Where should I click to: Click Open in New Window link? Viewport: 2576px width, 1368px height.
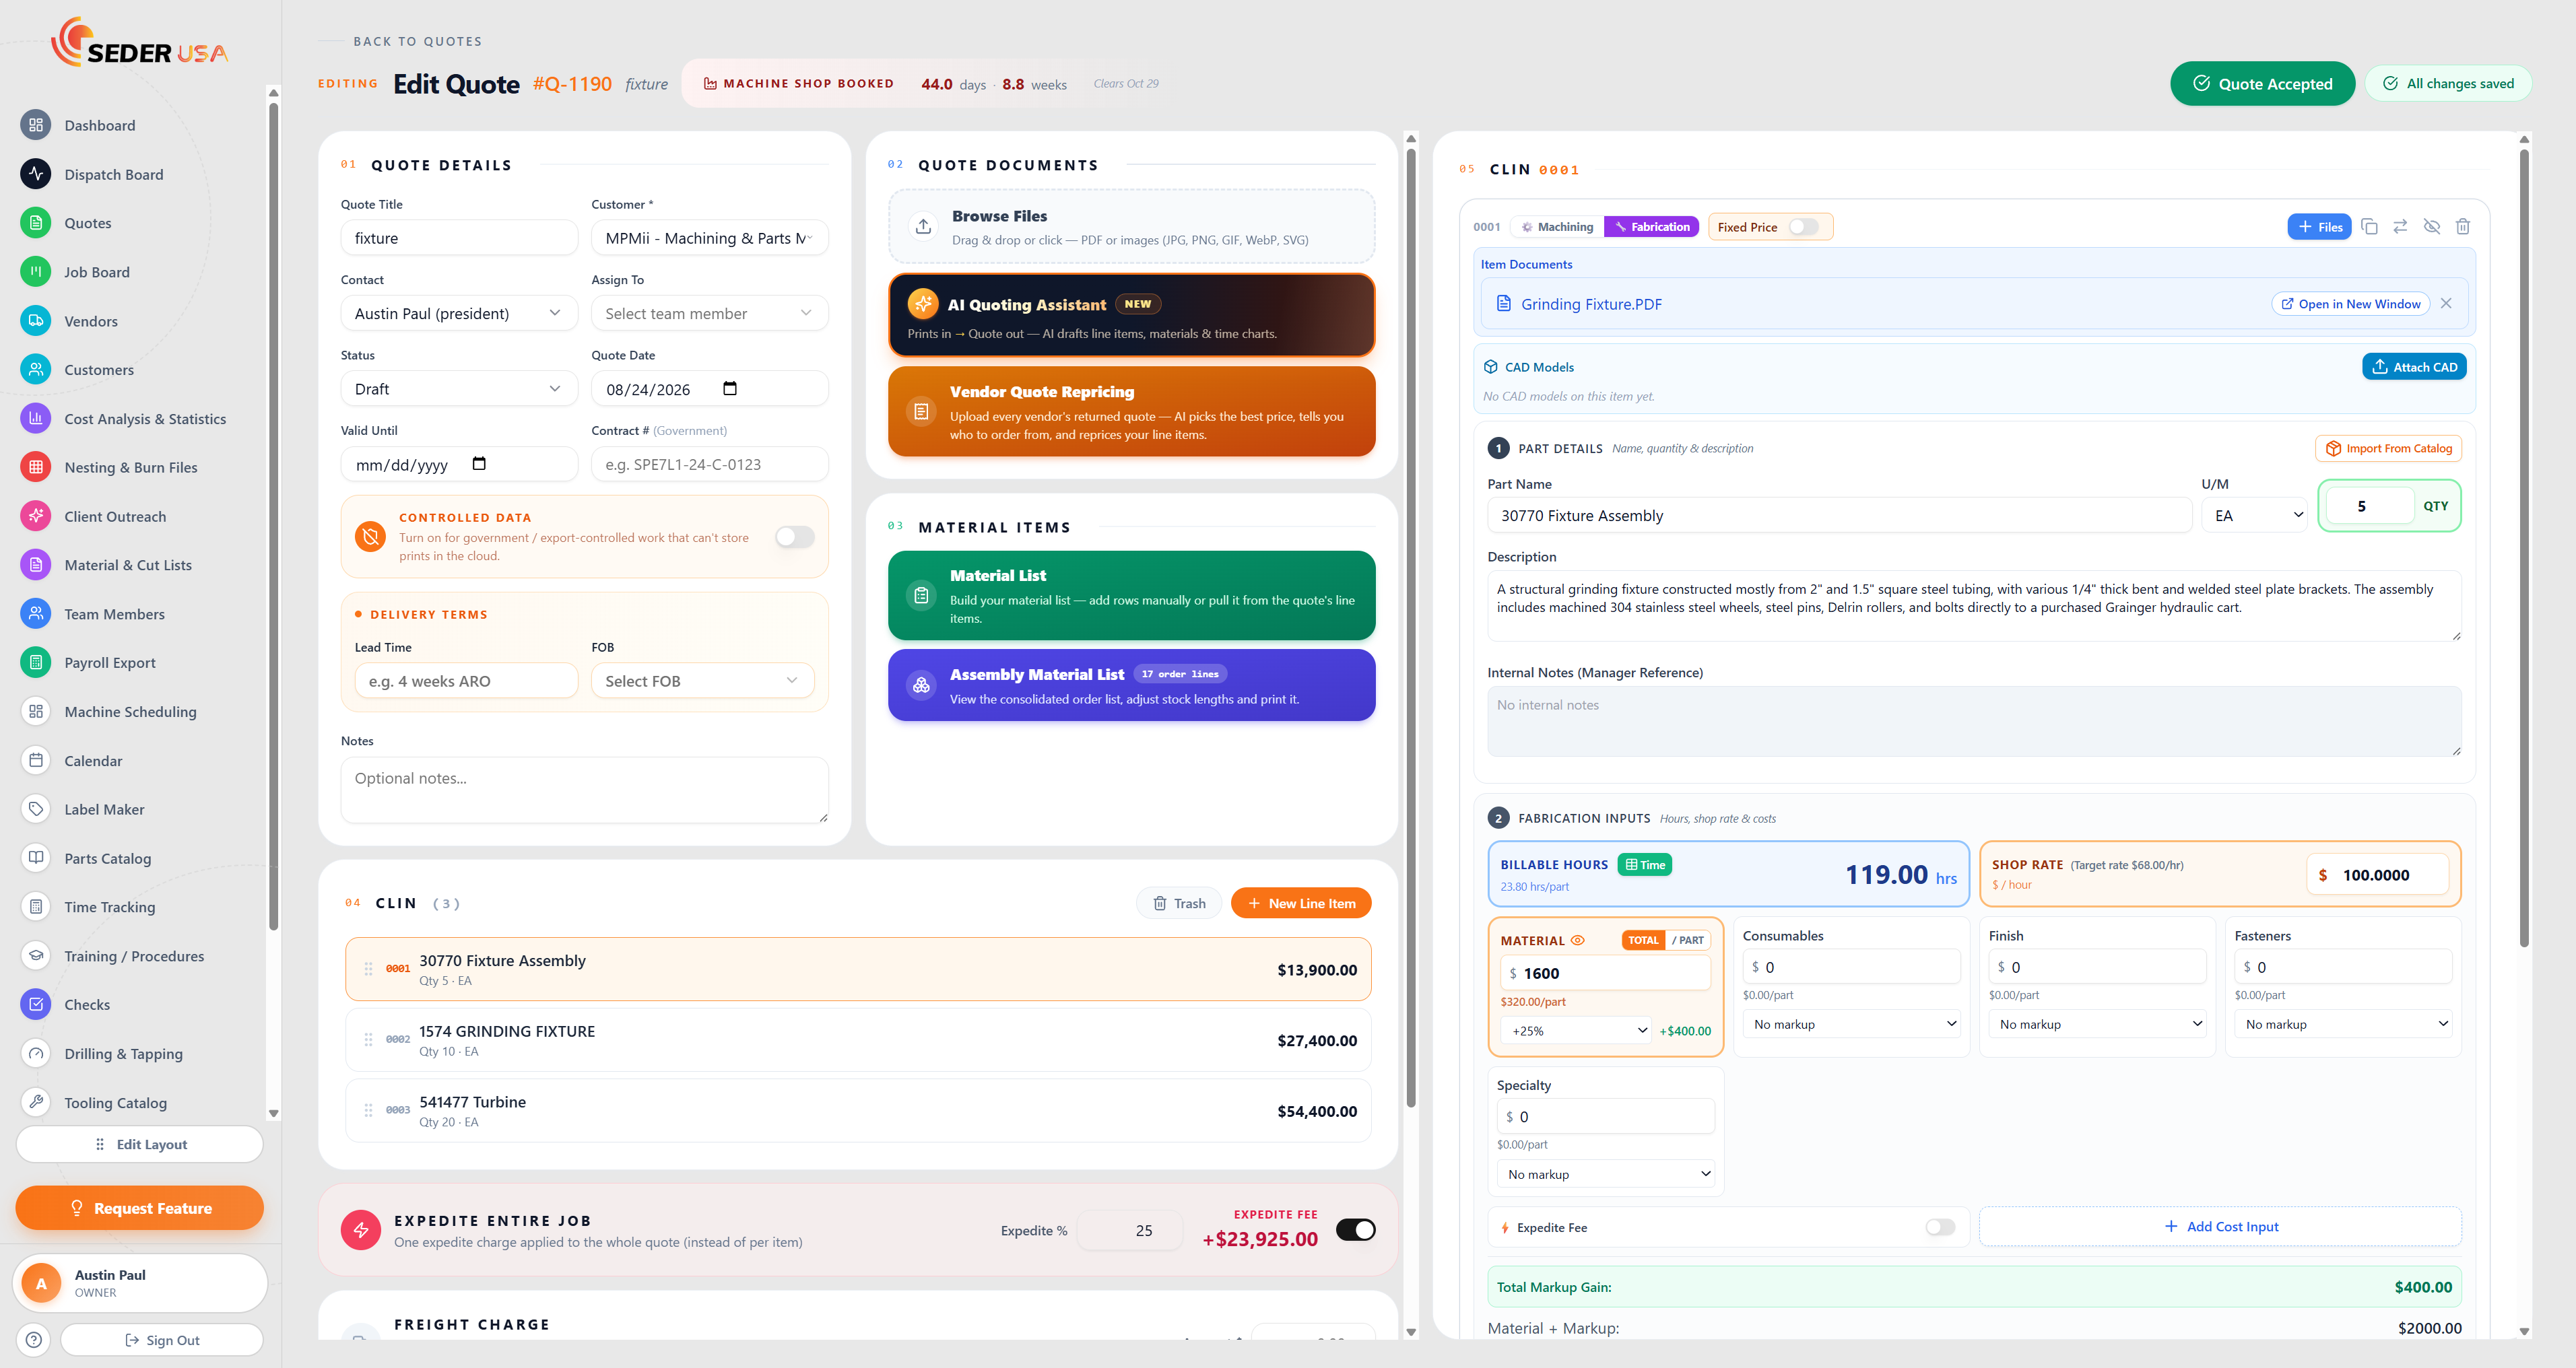[x=2350, y=304]
